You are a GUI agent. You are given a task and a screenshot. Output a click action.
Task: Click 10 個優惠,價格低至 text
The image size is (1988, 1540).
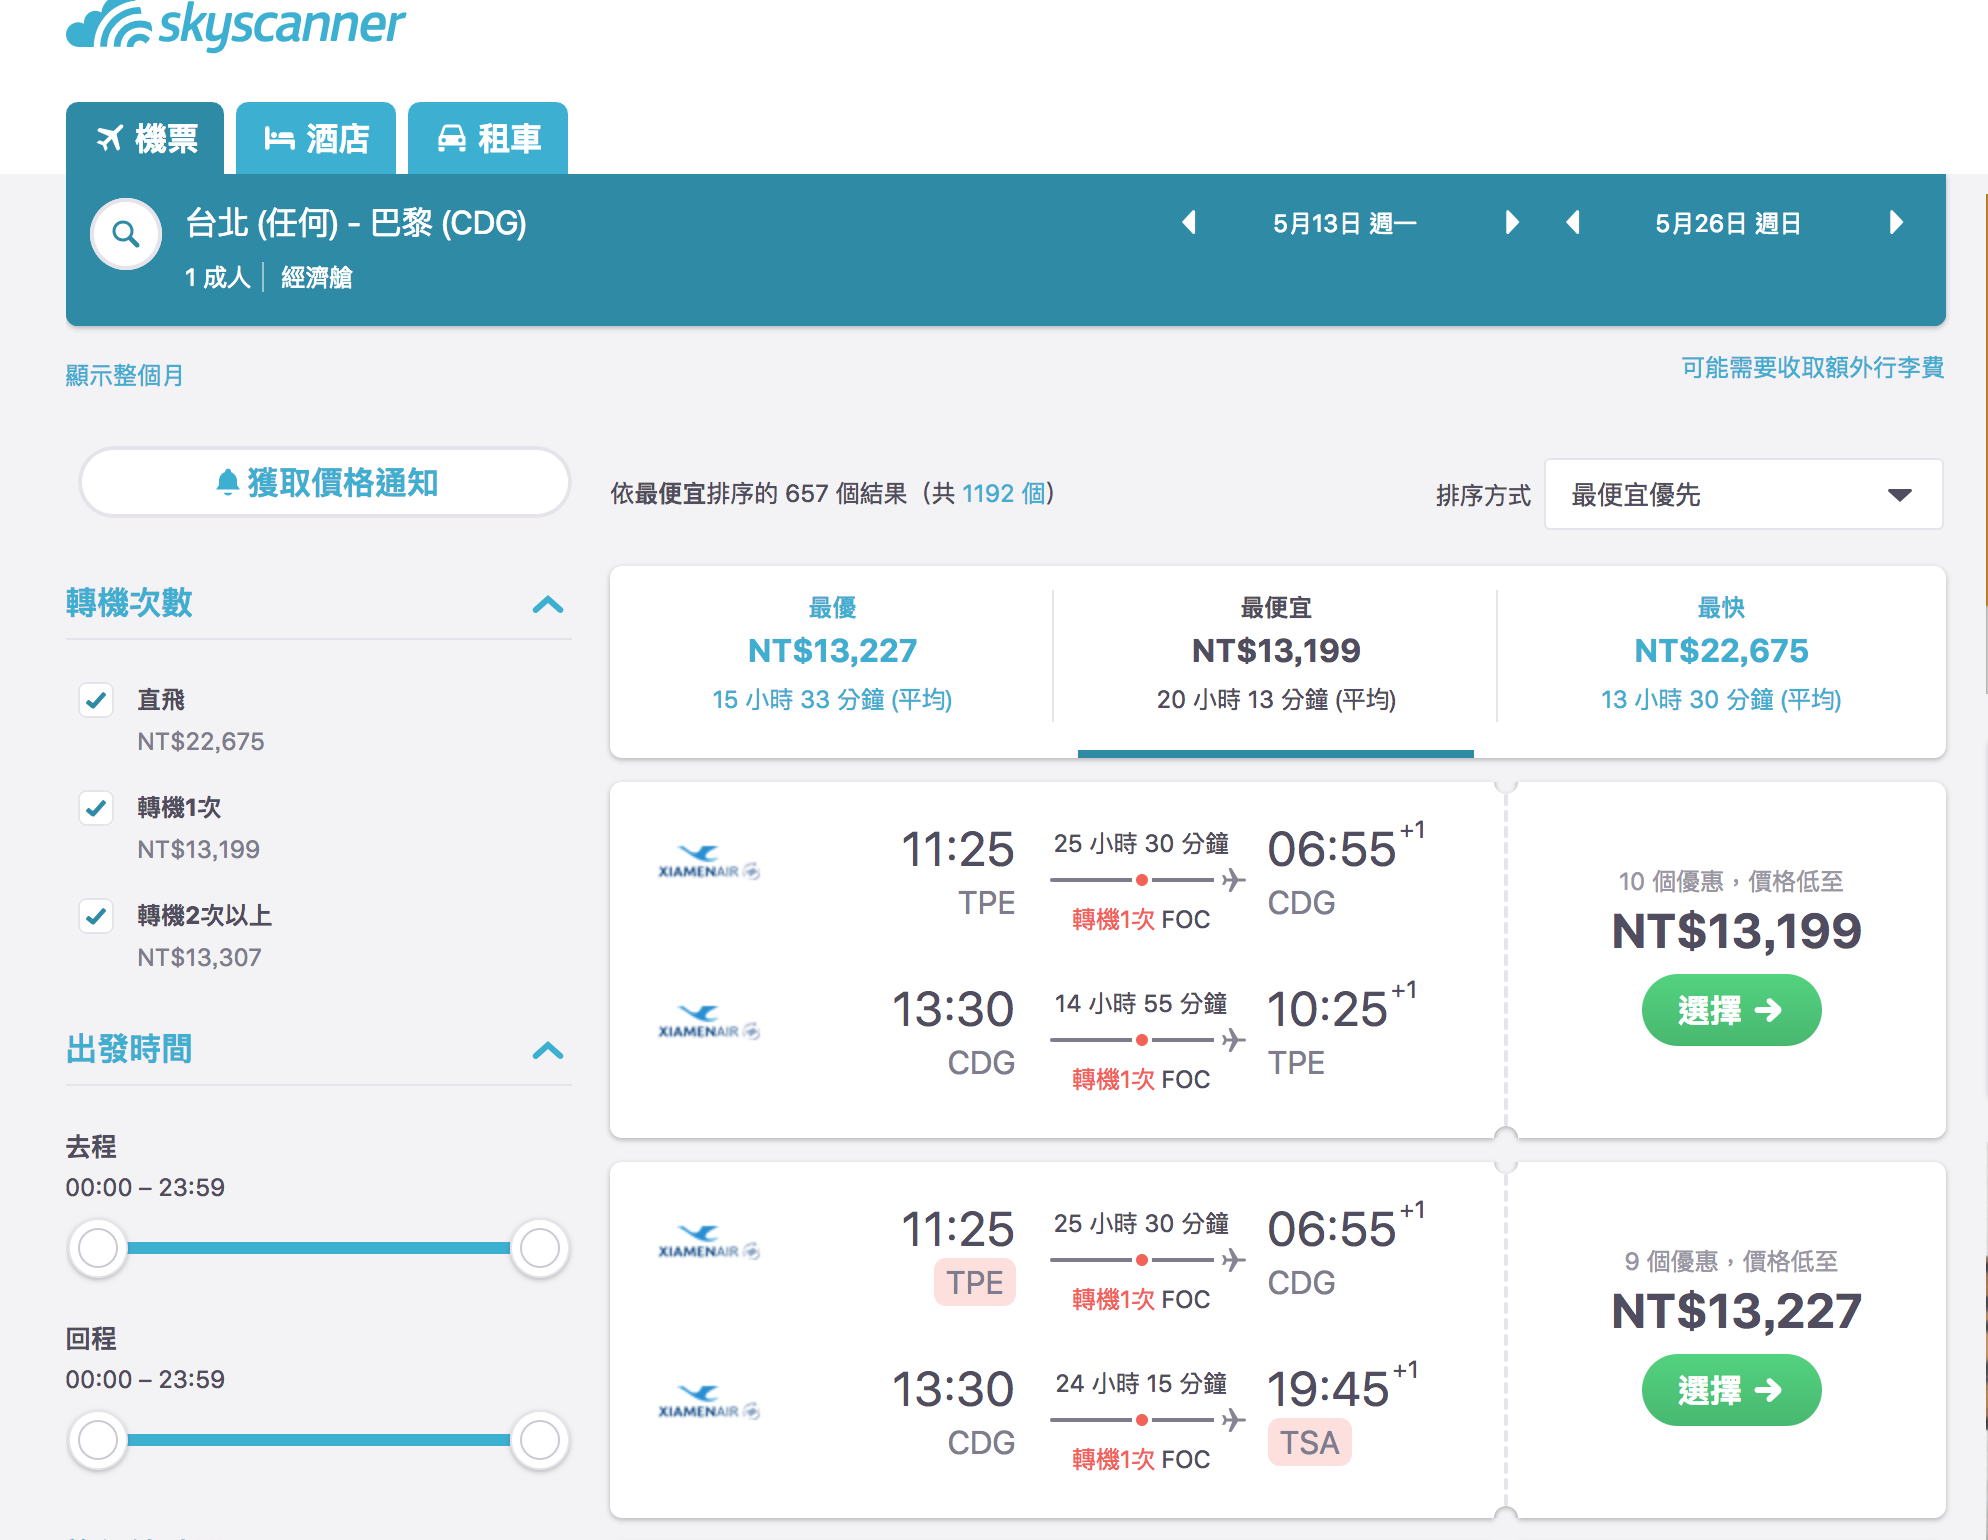click(x=1731, y=881)
